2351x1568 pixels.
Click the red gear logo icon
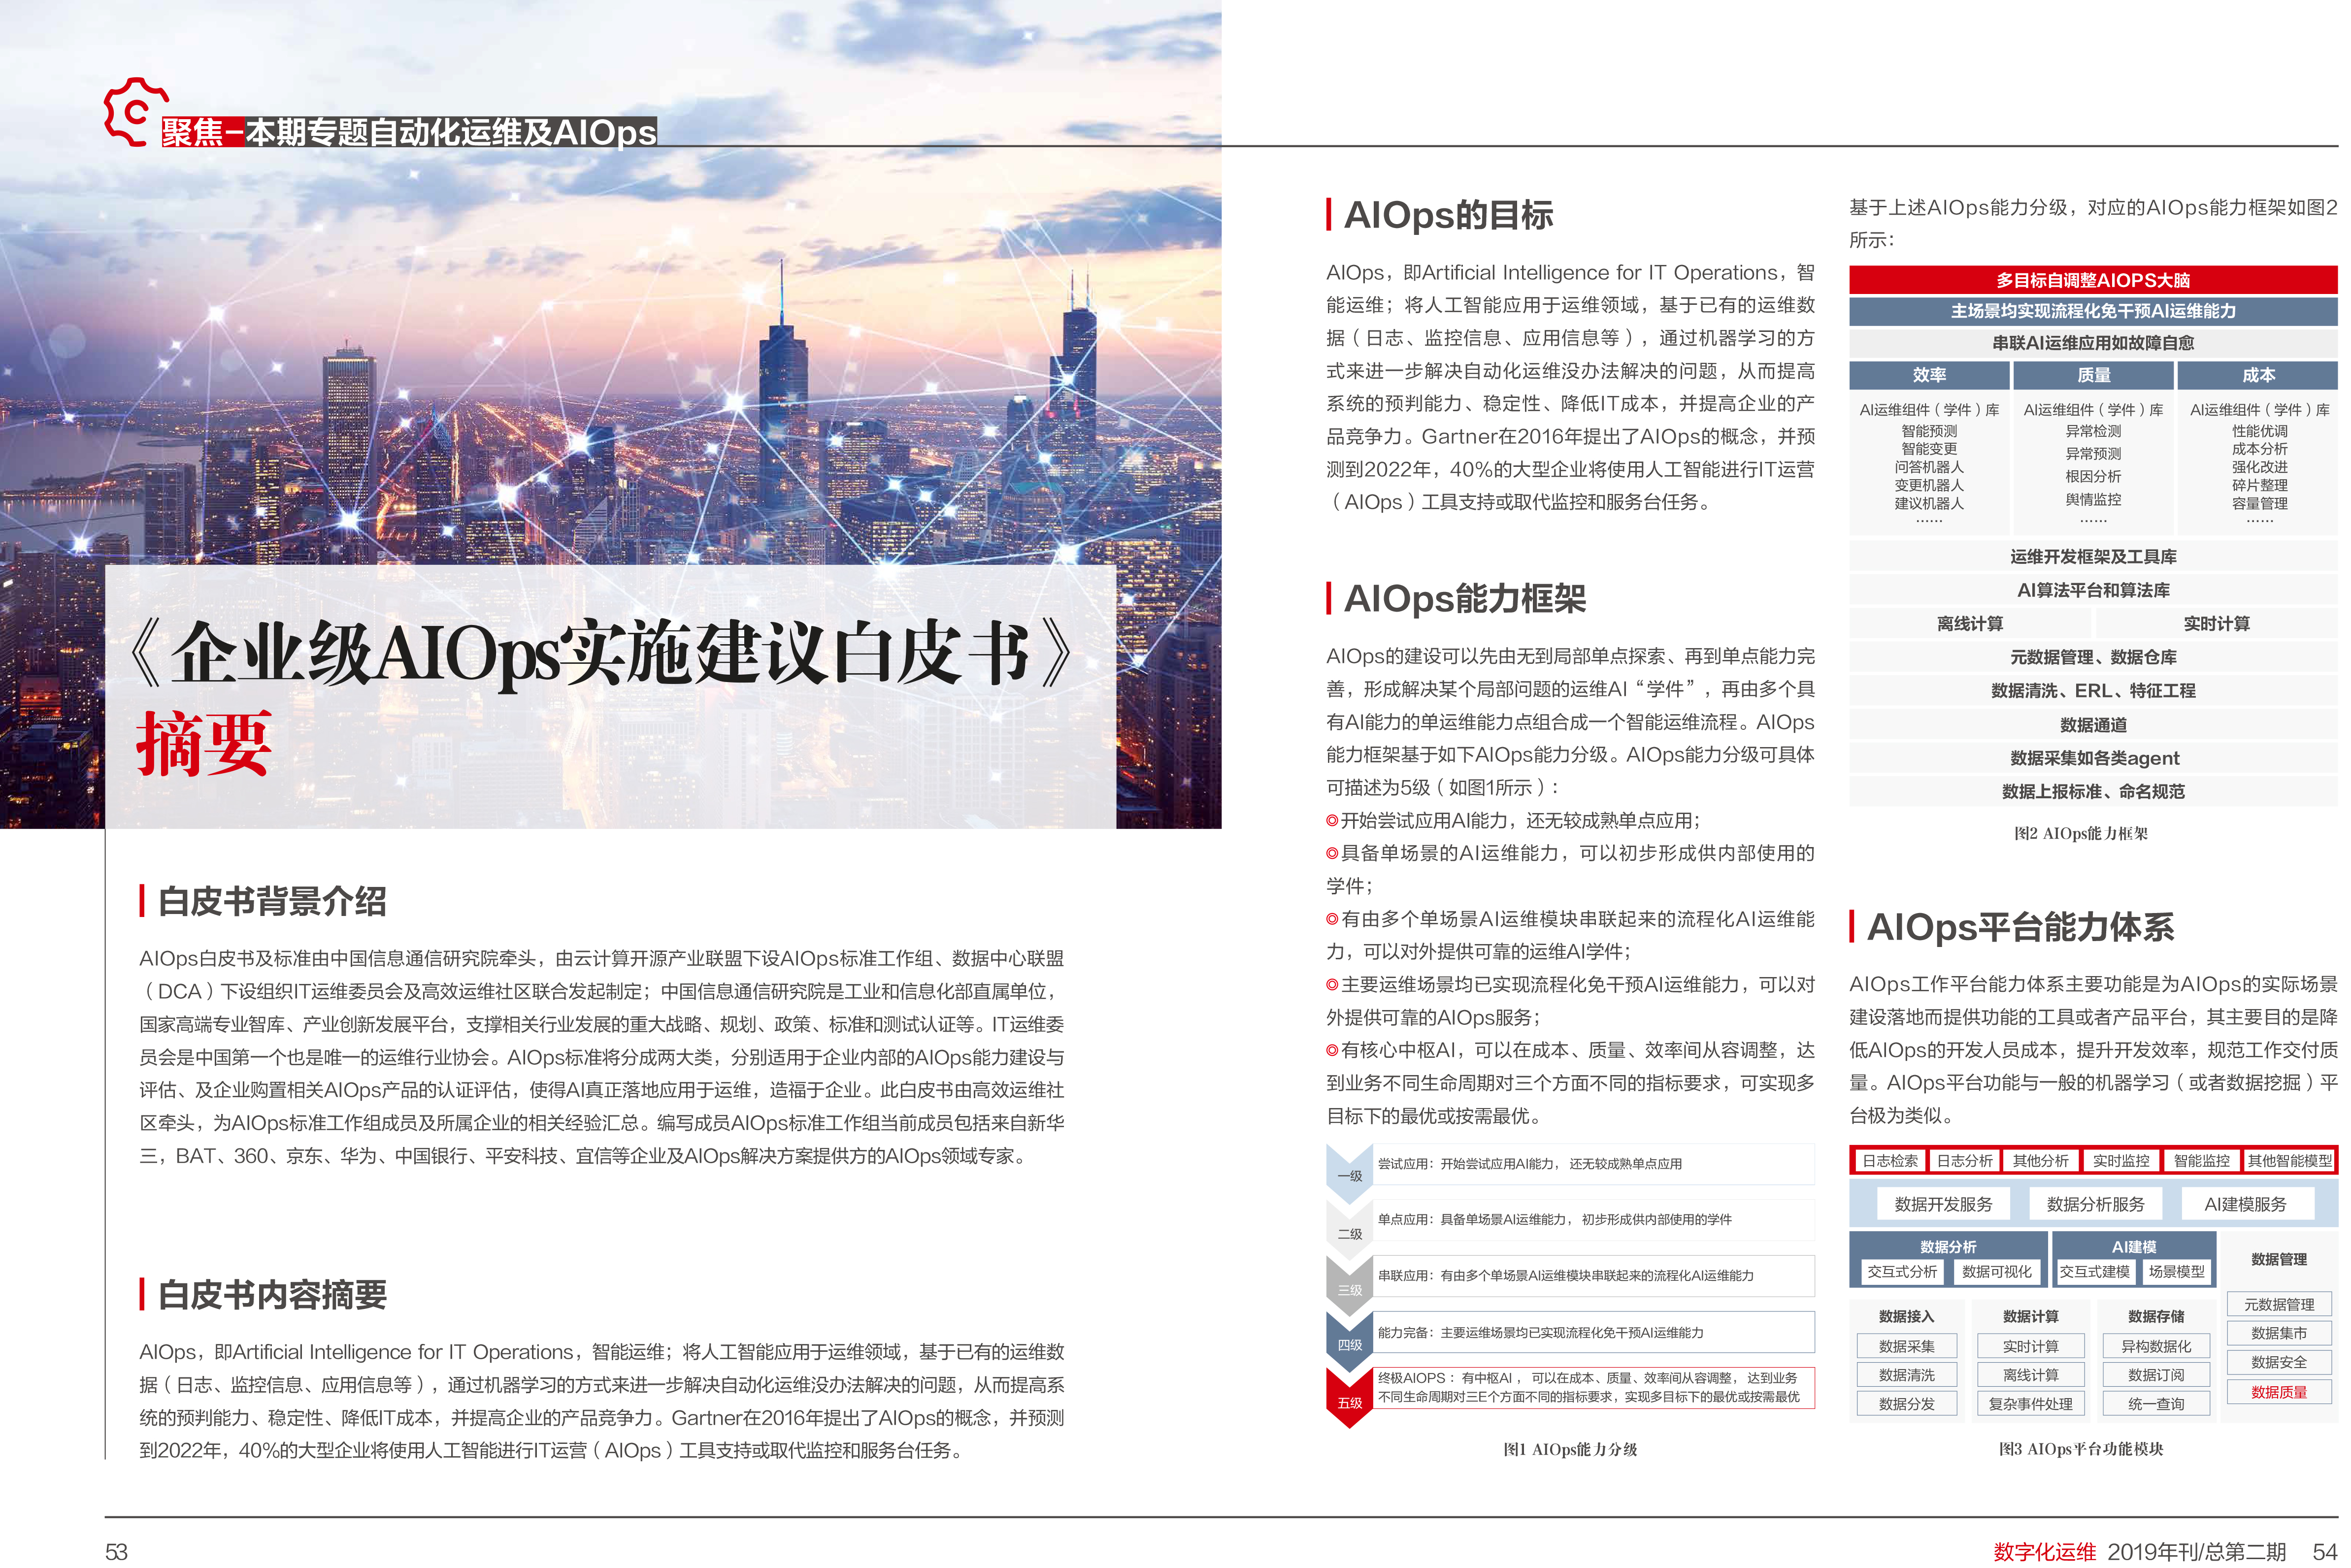pyautogui.click(x=135, y=112)
